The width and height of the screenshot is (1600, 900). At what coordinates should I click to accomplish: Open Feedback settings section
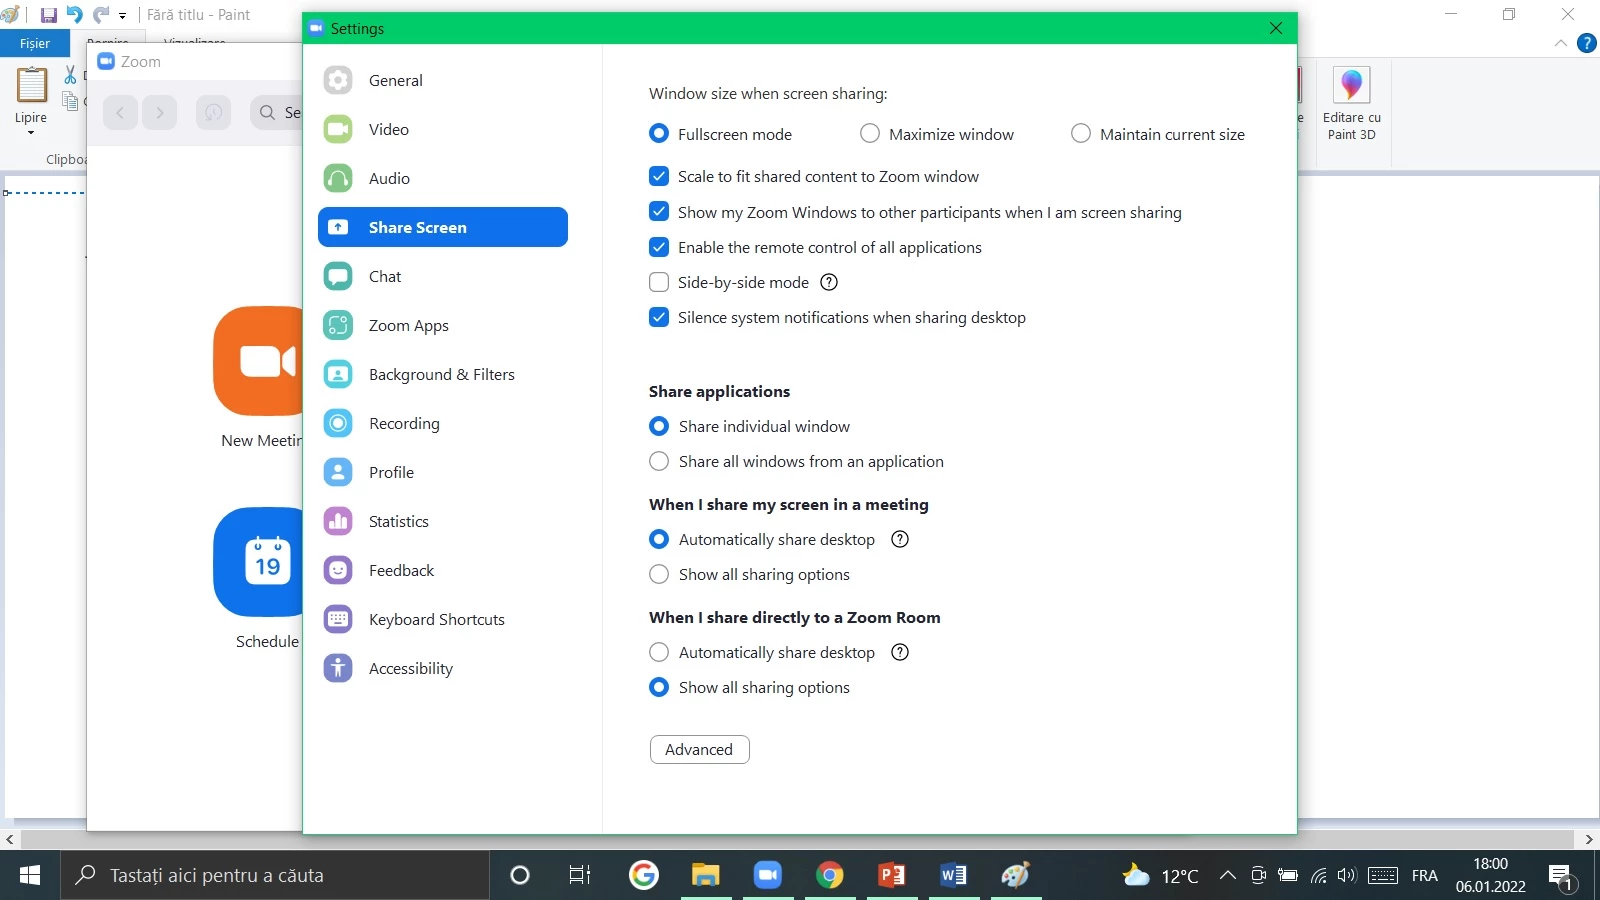click(x=443, y=570)
